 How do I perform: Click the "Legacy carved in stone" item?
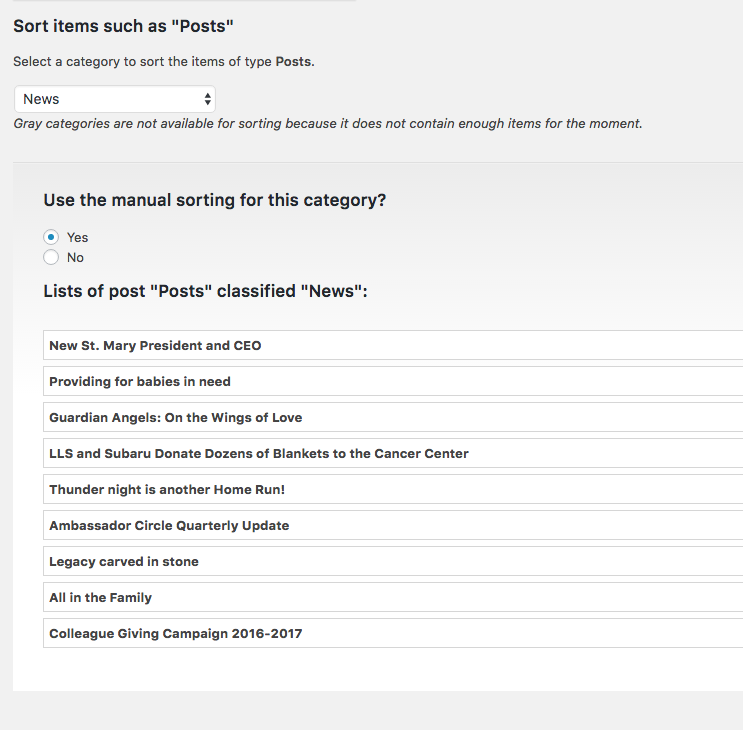coord(124,561)
